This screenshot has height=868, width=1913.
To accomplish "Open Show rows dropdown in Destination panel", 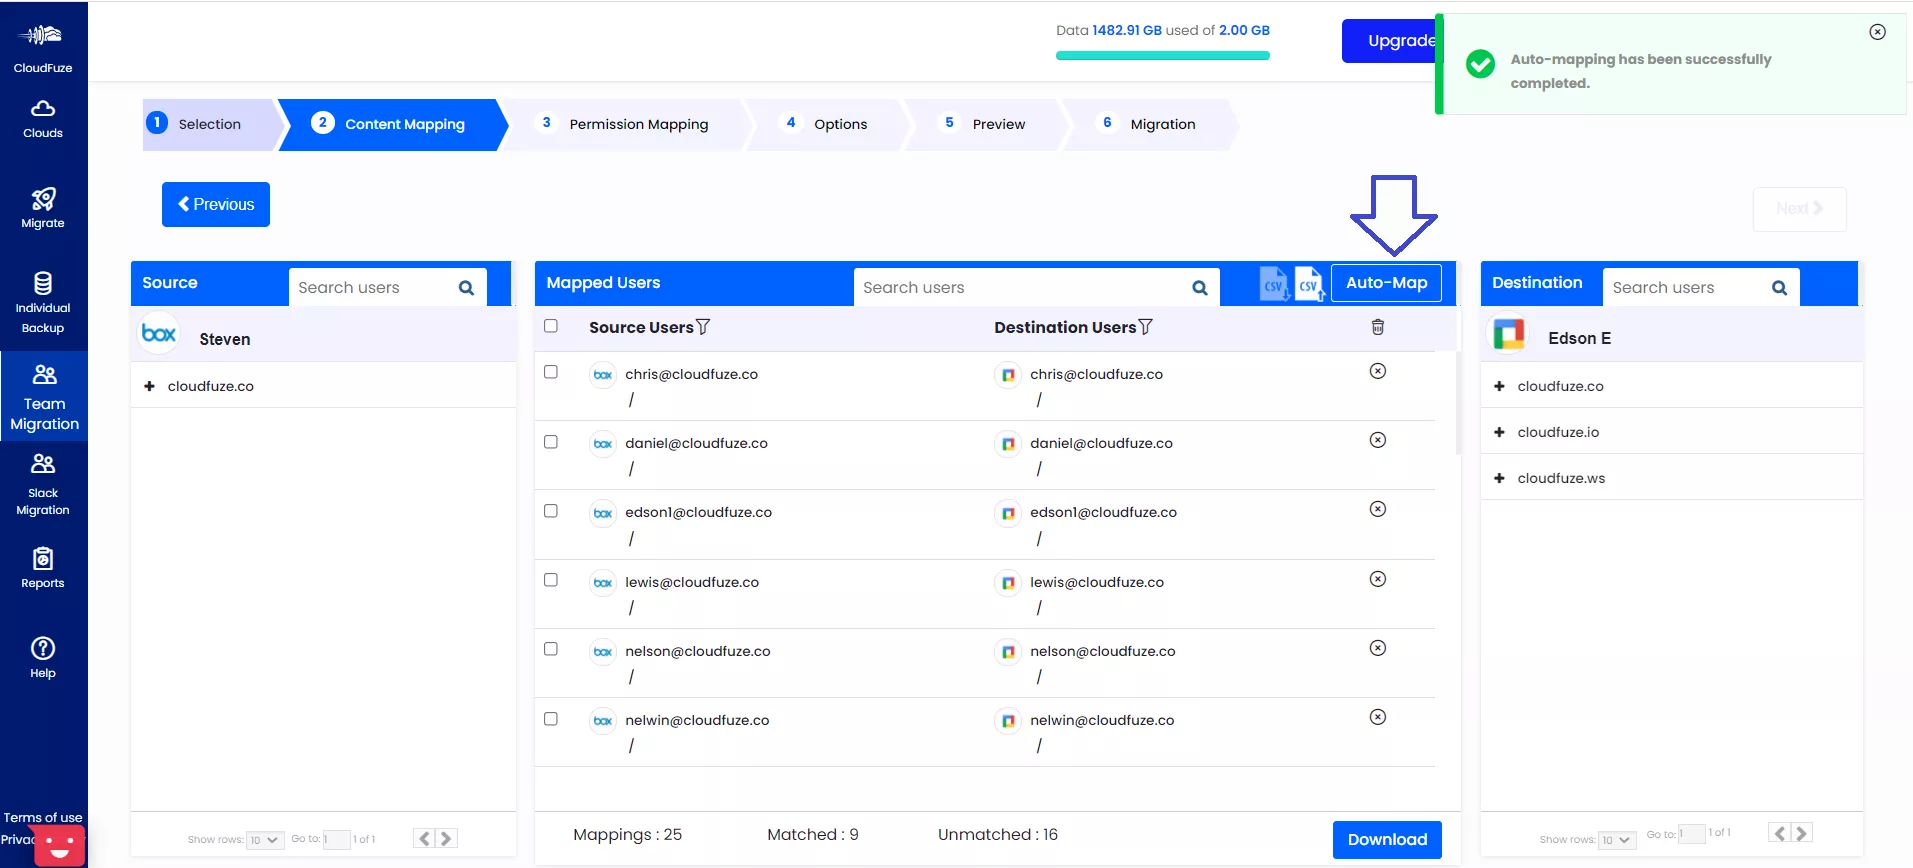I will tap(1616, 840).
